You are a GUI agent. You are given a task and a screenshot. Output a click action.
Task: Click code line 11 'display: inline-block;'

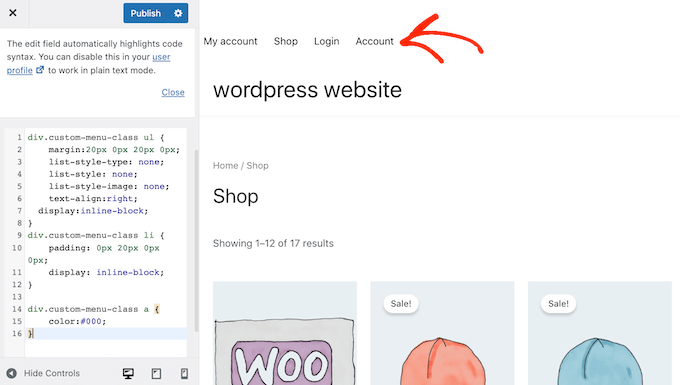[x=106, y=272]
